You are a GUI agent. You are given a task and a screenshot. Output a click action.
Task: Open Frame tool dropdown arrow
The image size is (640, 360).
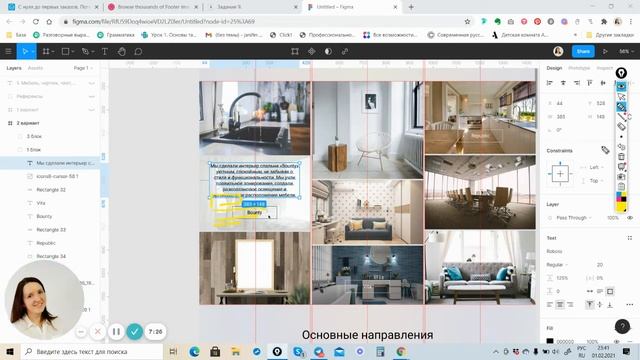(x=53, y=51)
